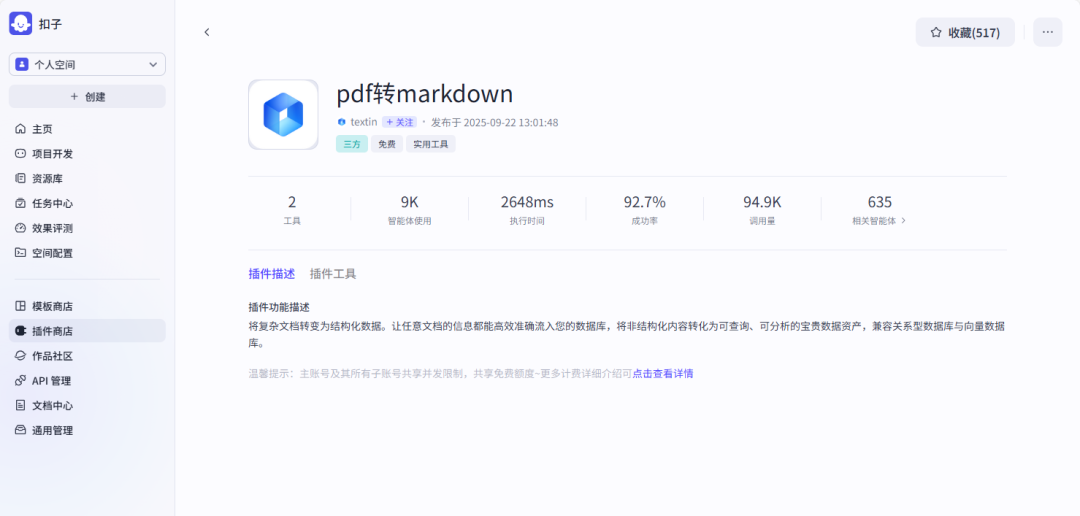The width and height of the screenshot is (1080, 516).
Task: Click the 9K 智能体使用 statistic
Action: point(410,209)
